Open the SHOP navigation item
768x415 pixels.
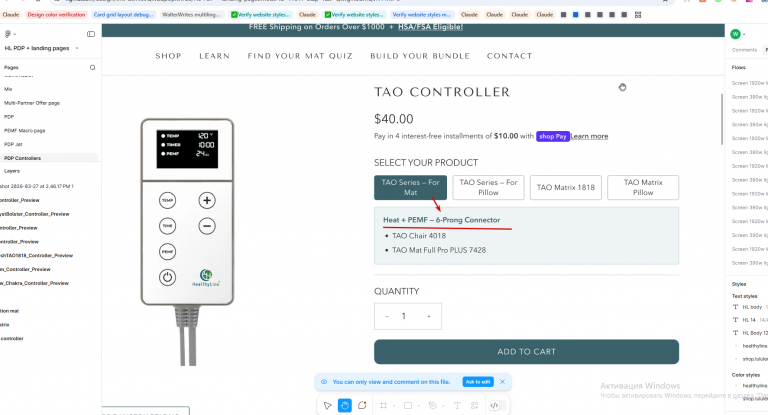click(x=168, y=56)
